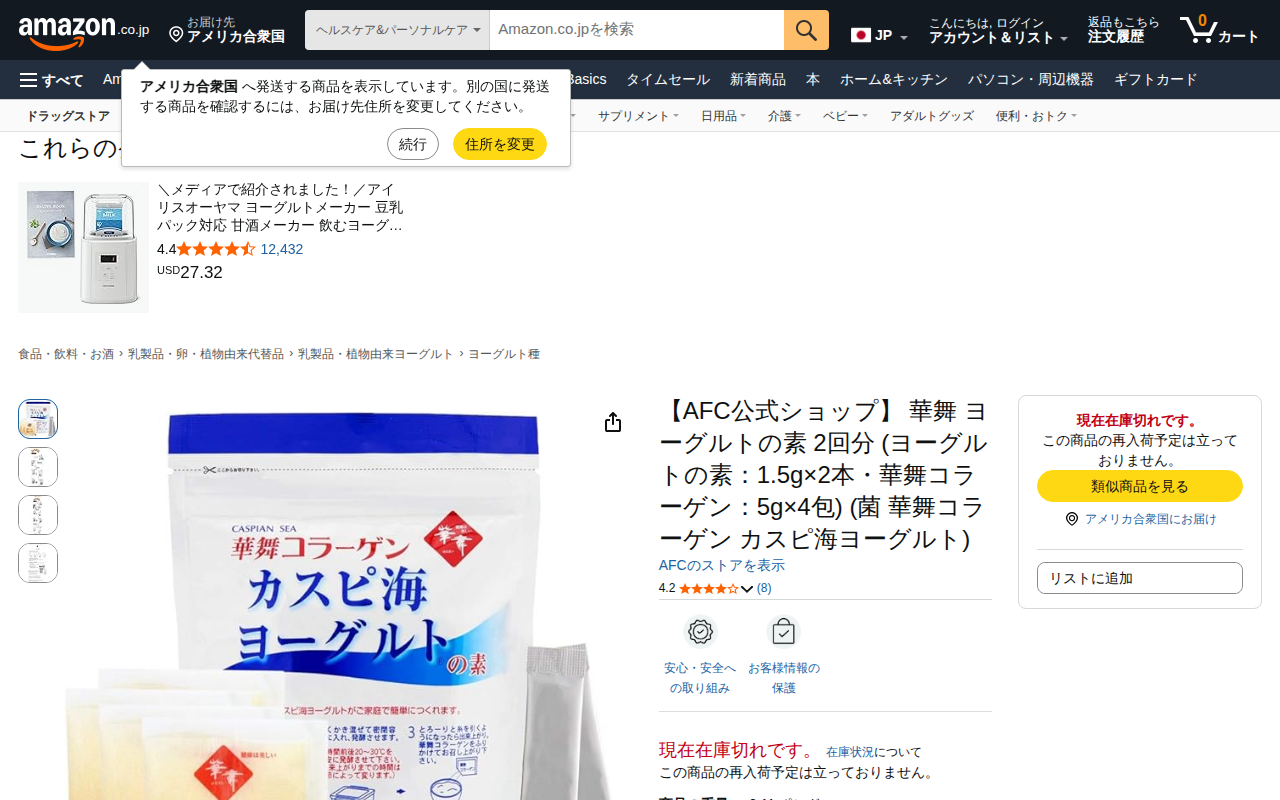Click the 類似商品を見る button
This screenshot has height=800, width=1280.
pos(1140,486)
